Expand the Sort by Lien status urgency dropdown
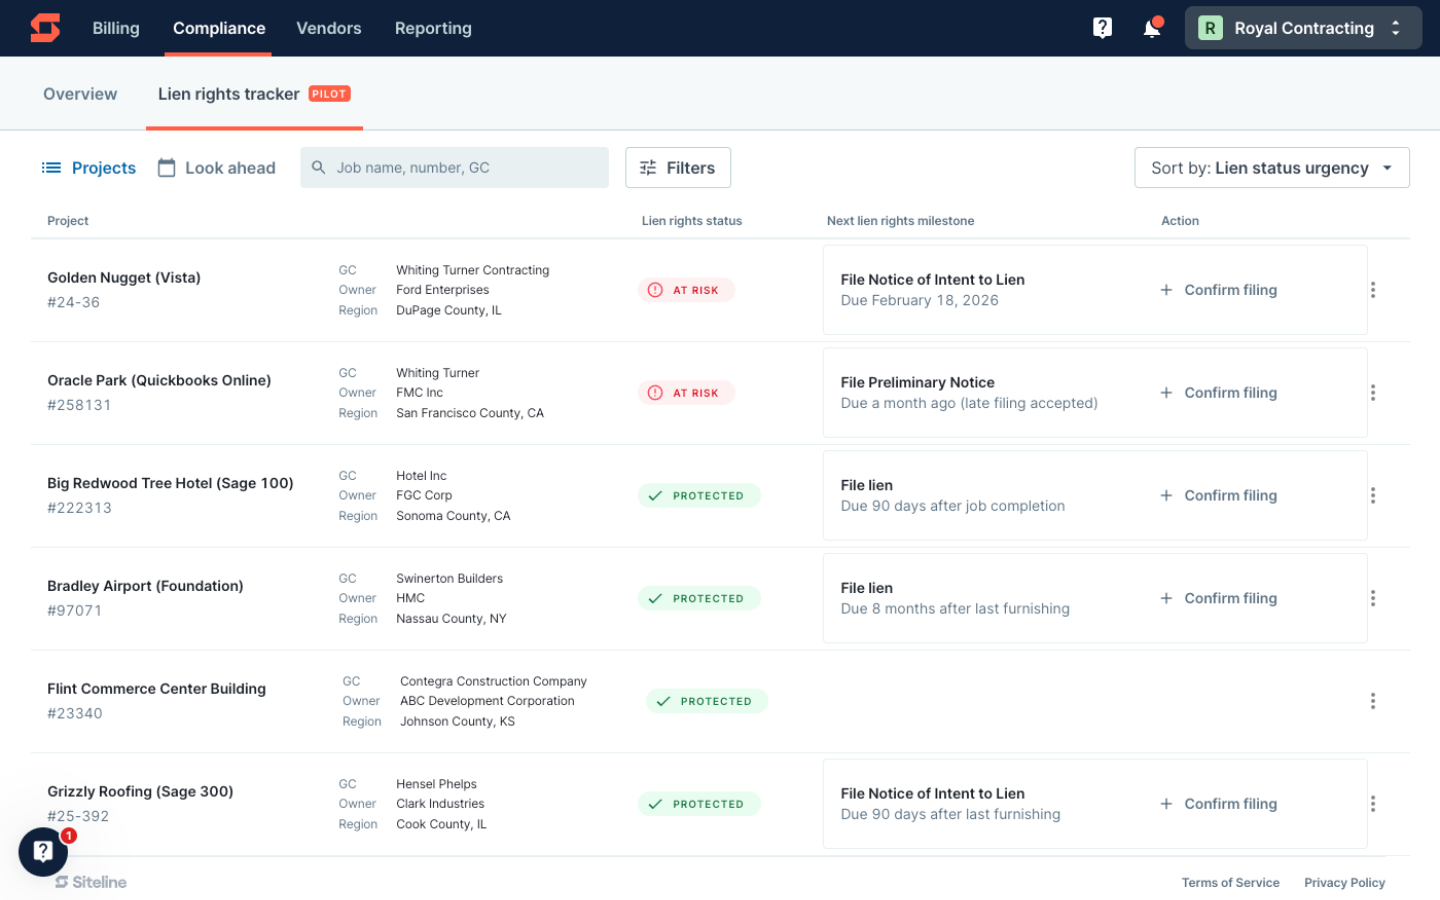1440x900 pixels. tap(1271, 167)
